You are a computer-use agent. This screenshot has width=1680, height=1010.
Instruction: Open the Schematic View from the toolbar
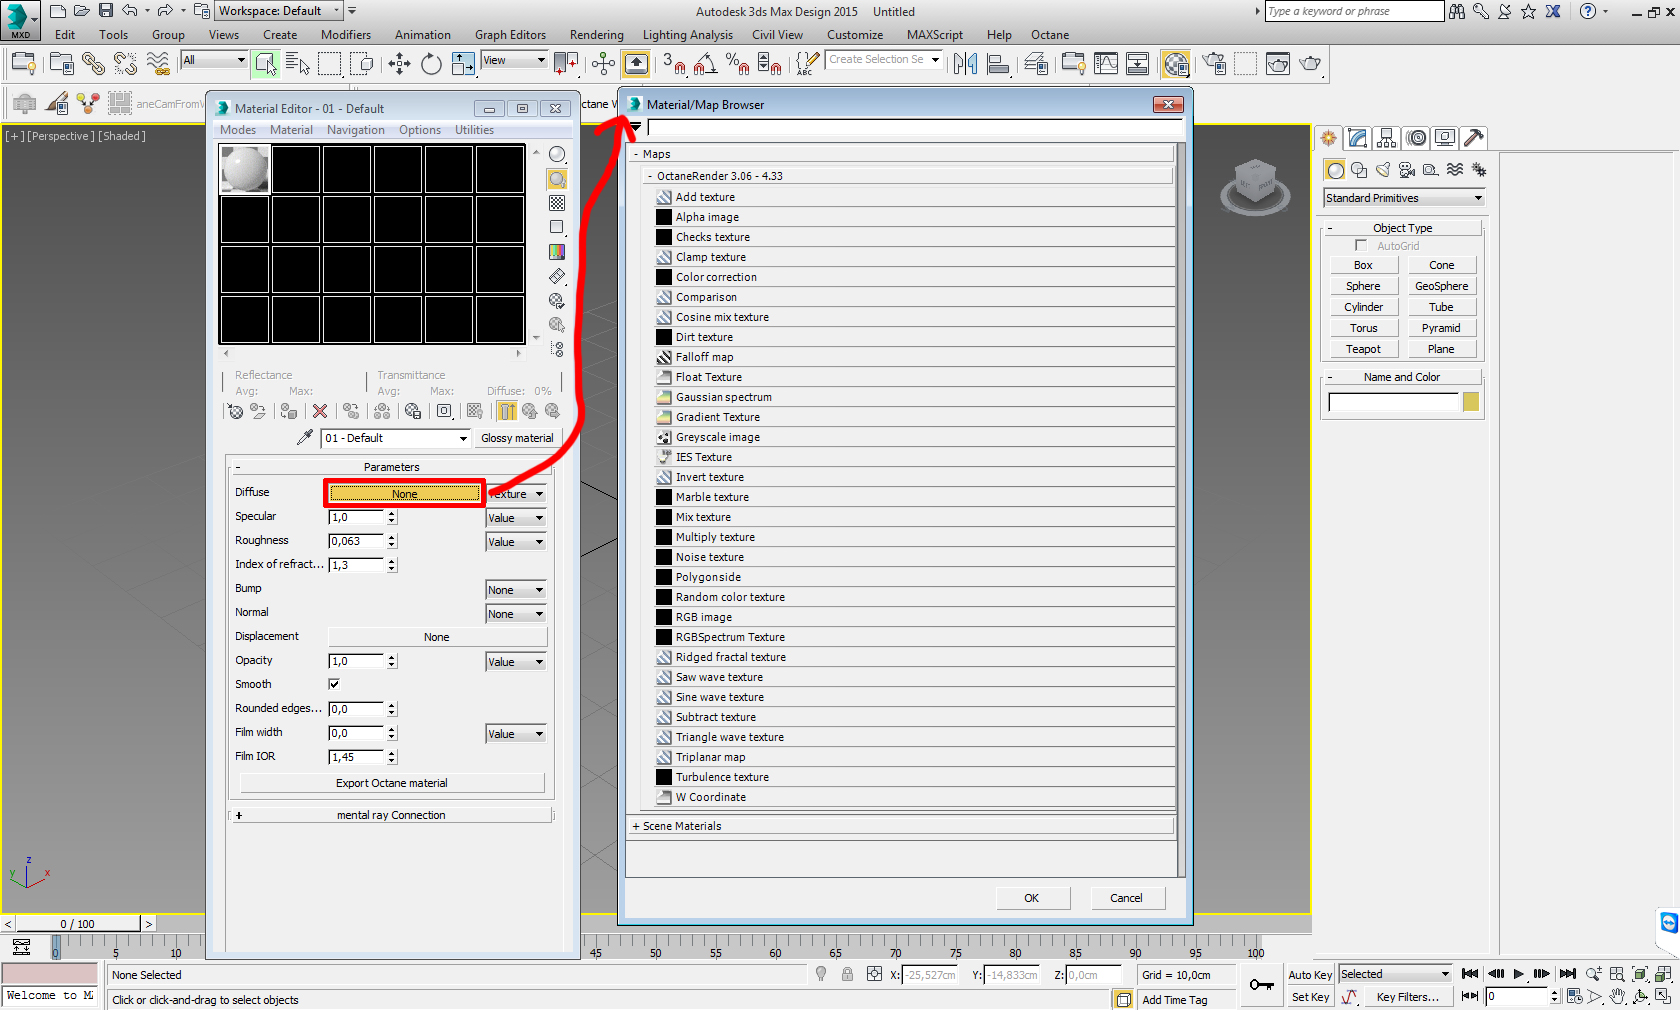[x=1138, y=64]
